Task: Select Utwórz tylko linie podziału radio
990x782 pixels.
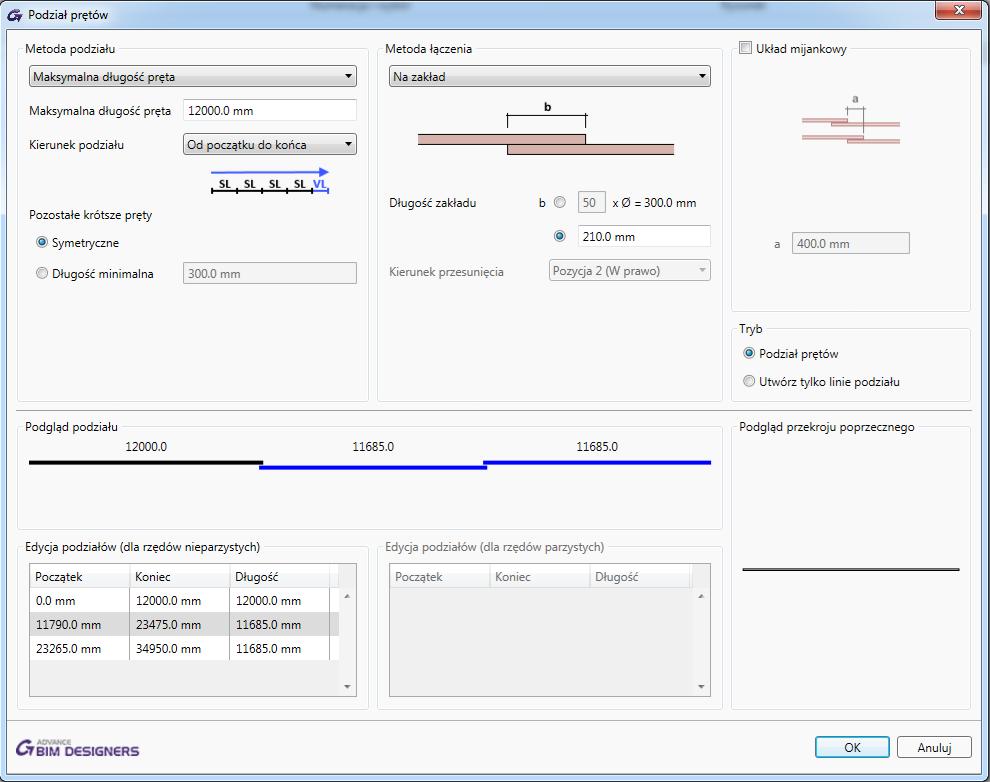Action: (749, 381)
